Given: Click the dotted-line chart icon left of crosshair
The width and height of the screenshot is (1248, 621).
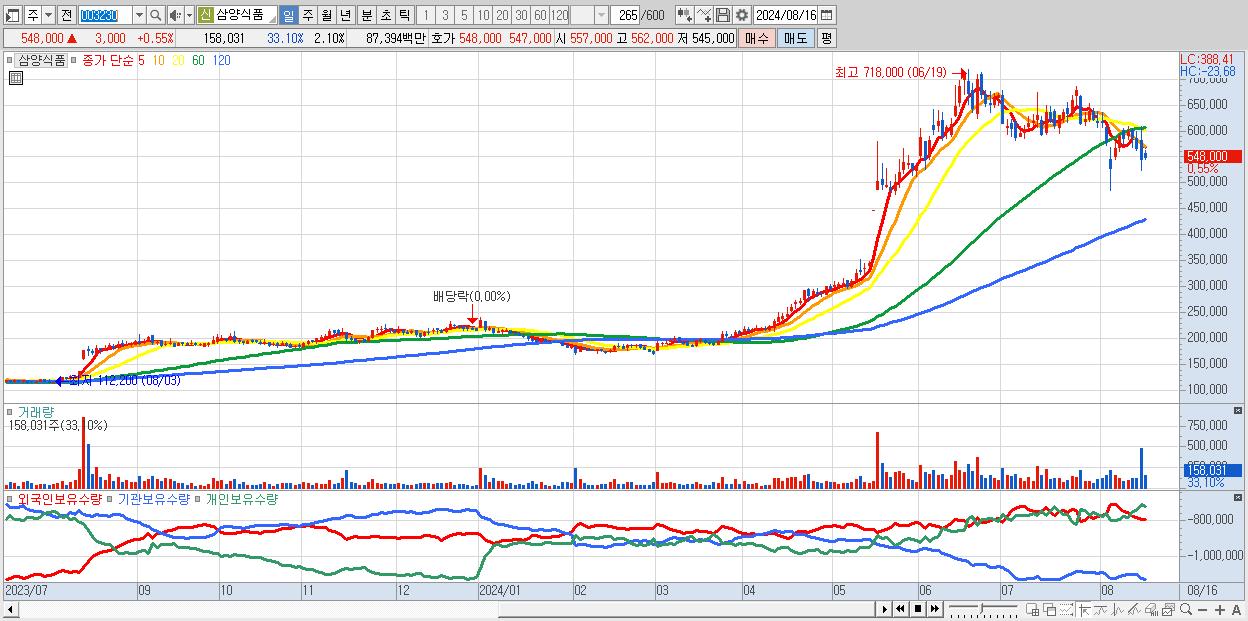Looking at the screenshot, I should [x=1066, y=609].
